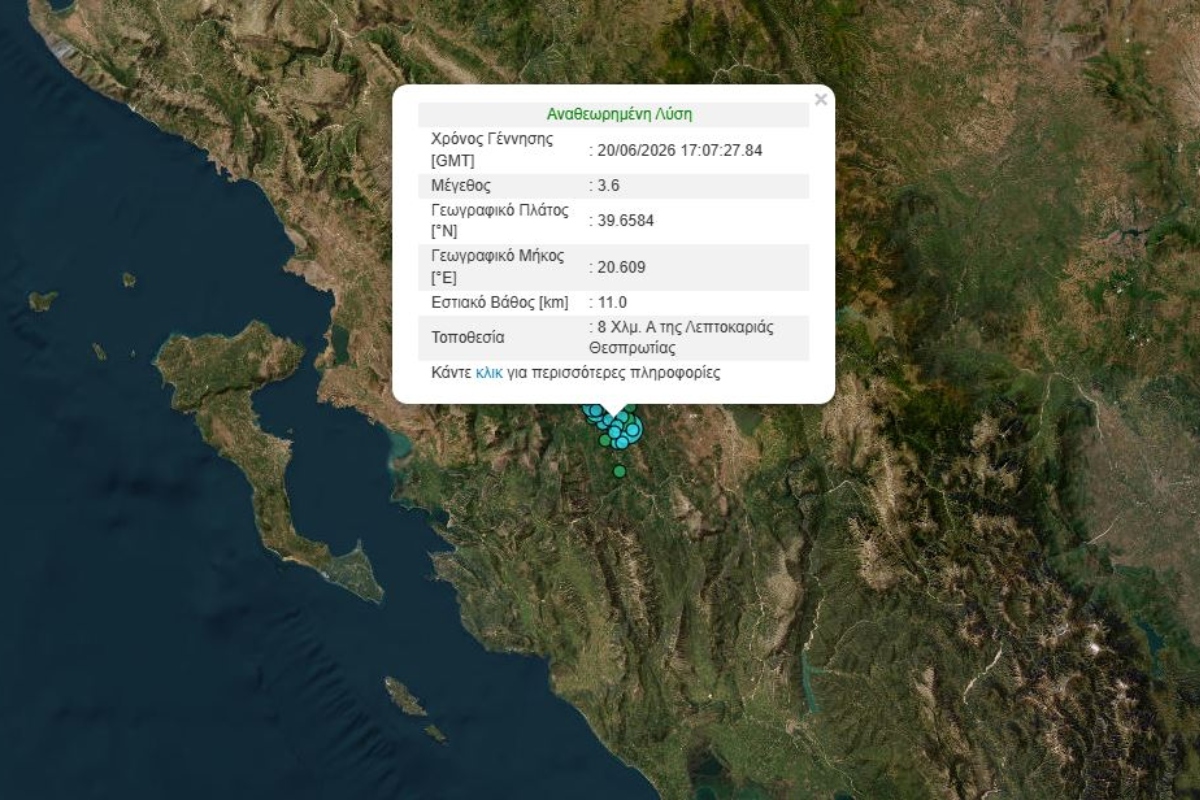Select the lone green marker south of the cluster

620,471
